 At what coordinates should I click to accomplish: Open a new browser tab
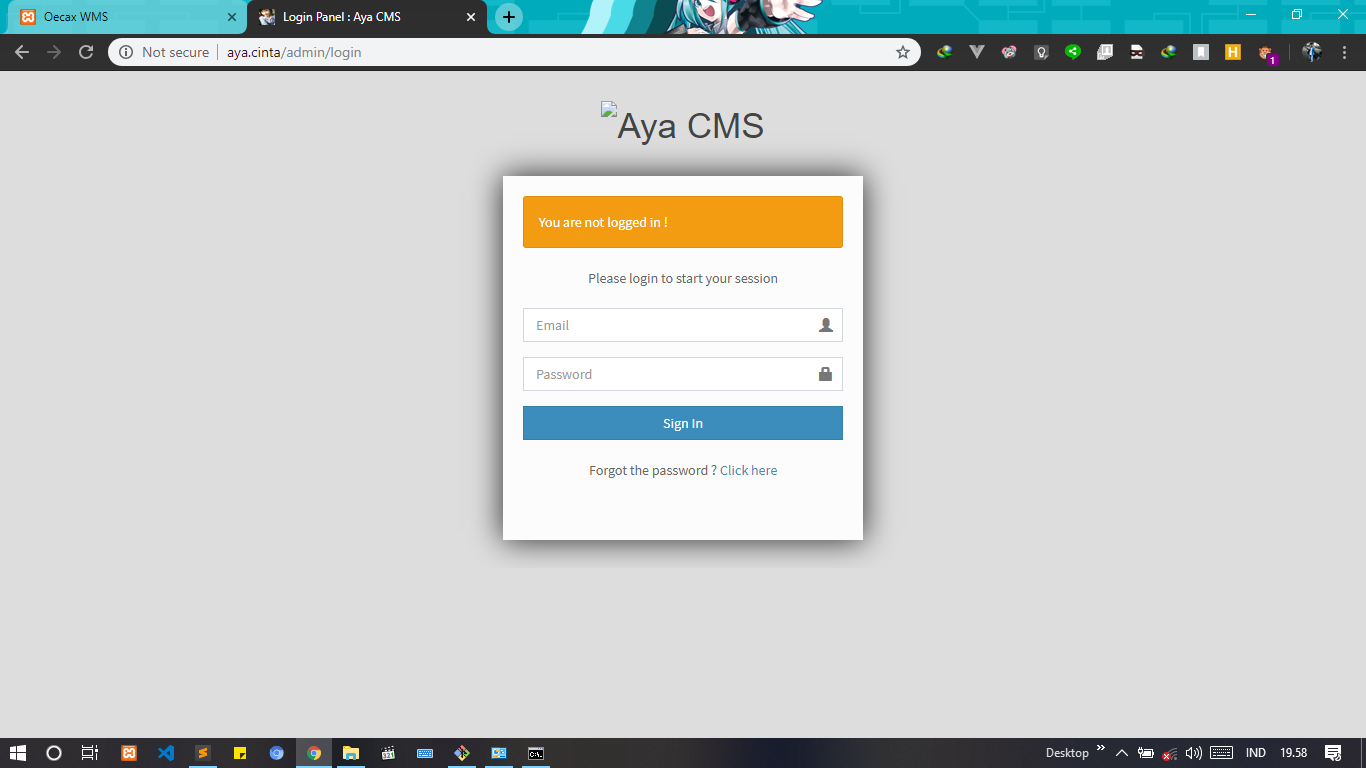pyautogui.click(x=509, y=17)
